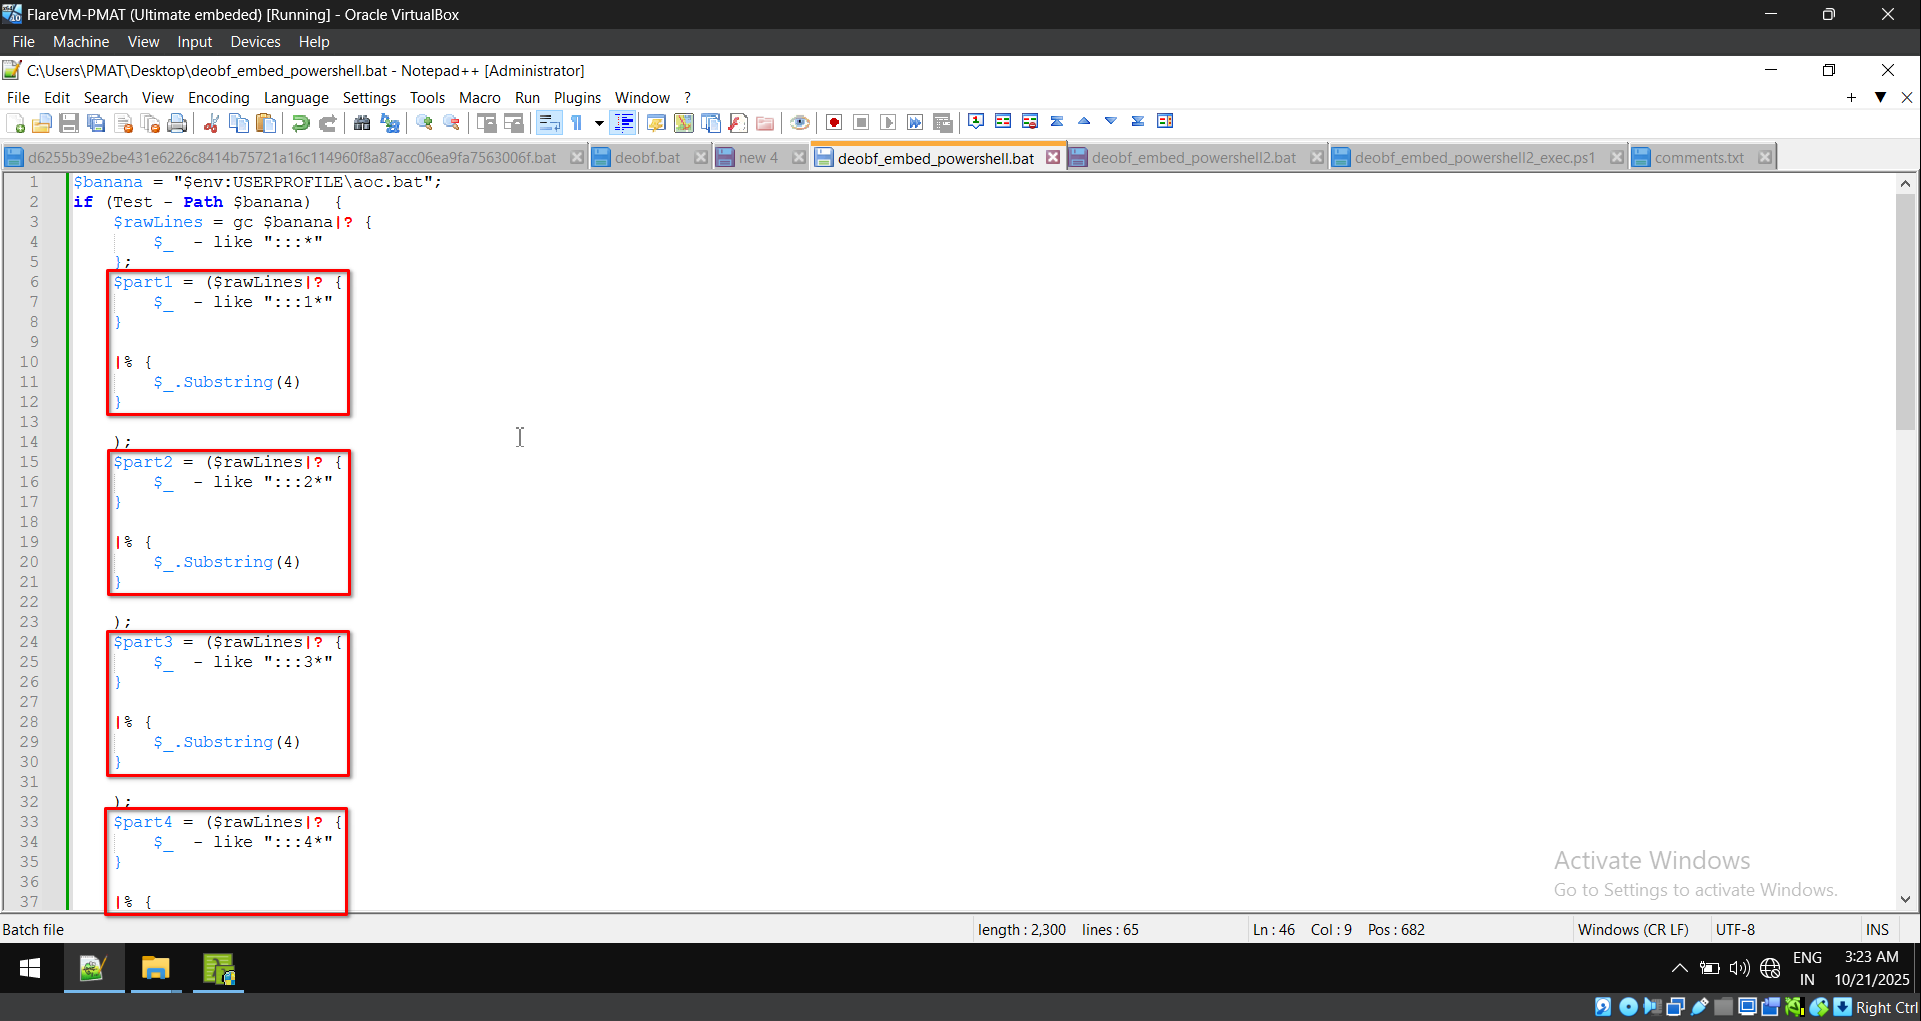Click the vertical scrollbar thumb
The image size is (1921, 1021).
pyautogui.click(x=1905, y=310)
